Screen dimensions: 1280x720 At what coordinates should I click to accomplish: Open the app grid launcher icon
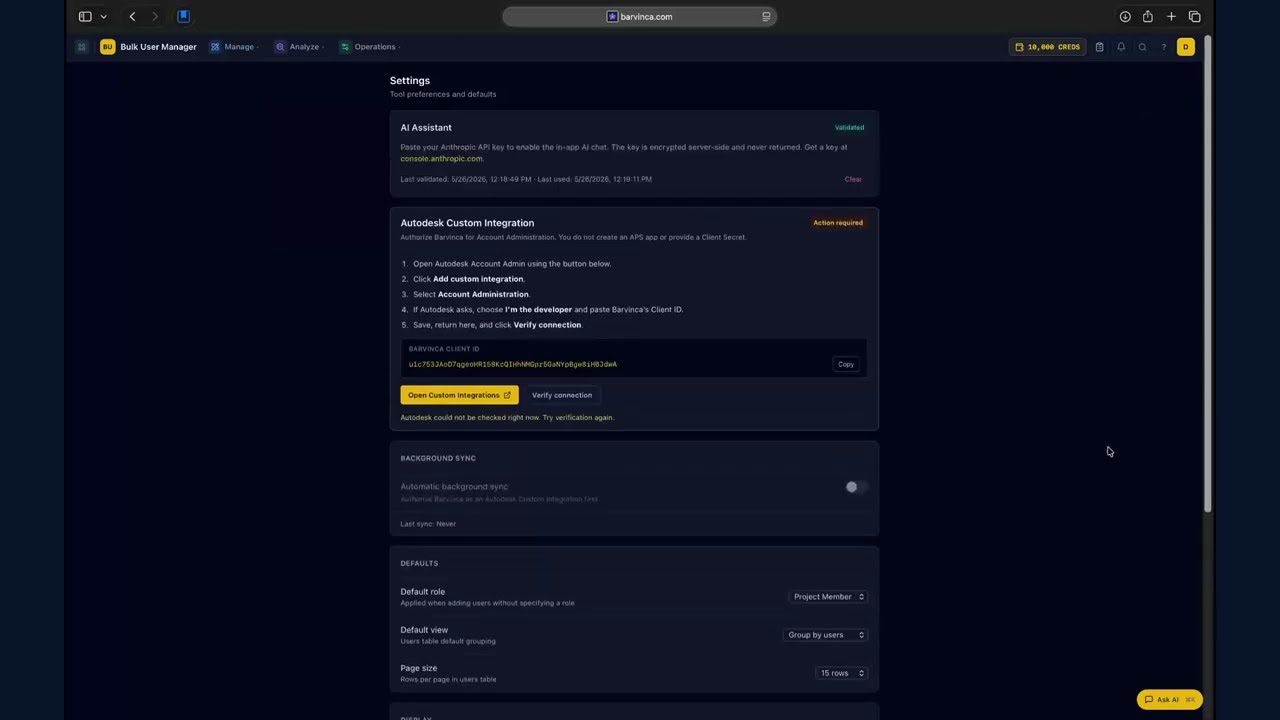[x=82, y=47]
